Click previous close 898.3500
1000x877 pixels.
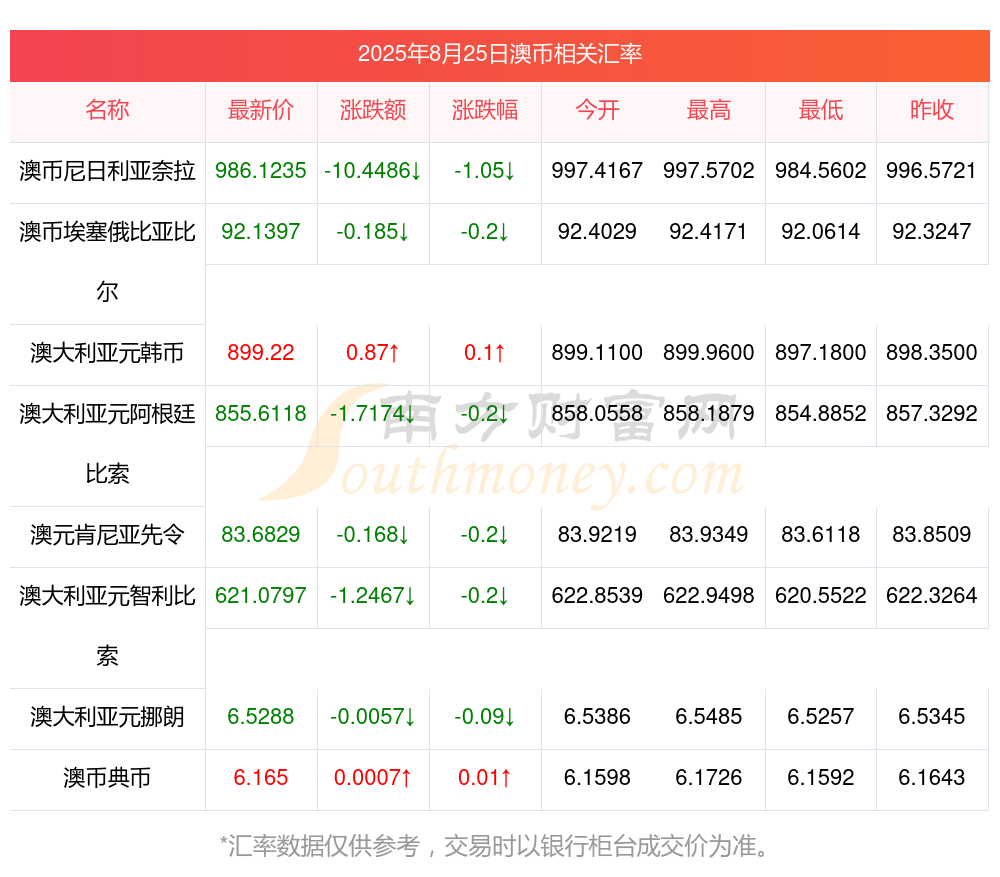(932, 353)
